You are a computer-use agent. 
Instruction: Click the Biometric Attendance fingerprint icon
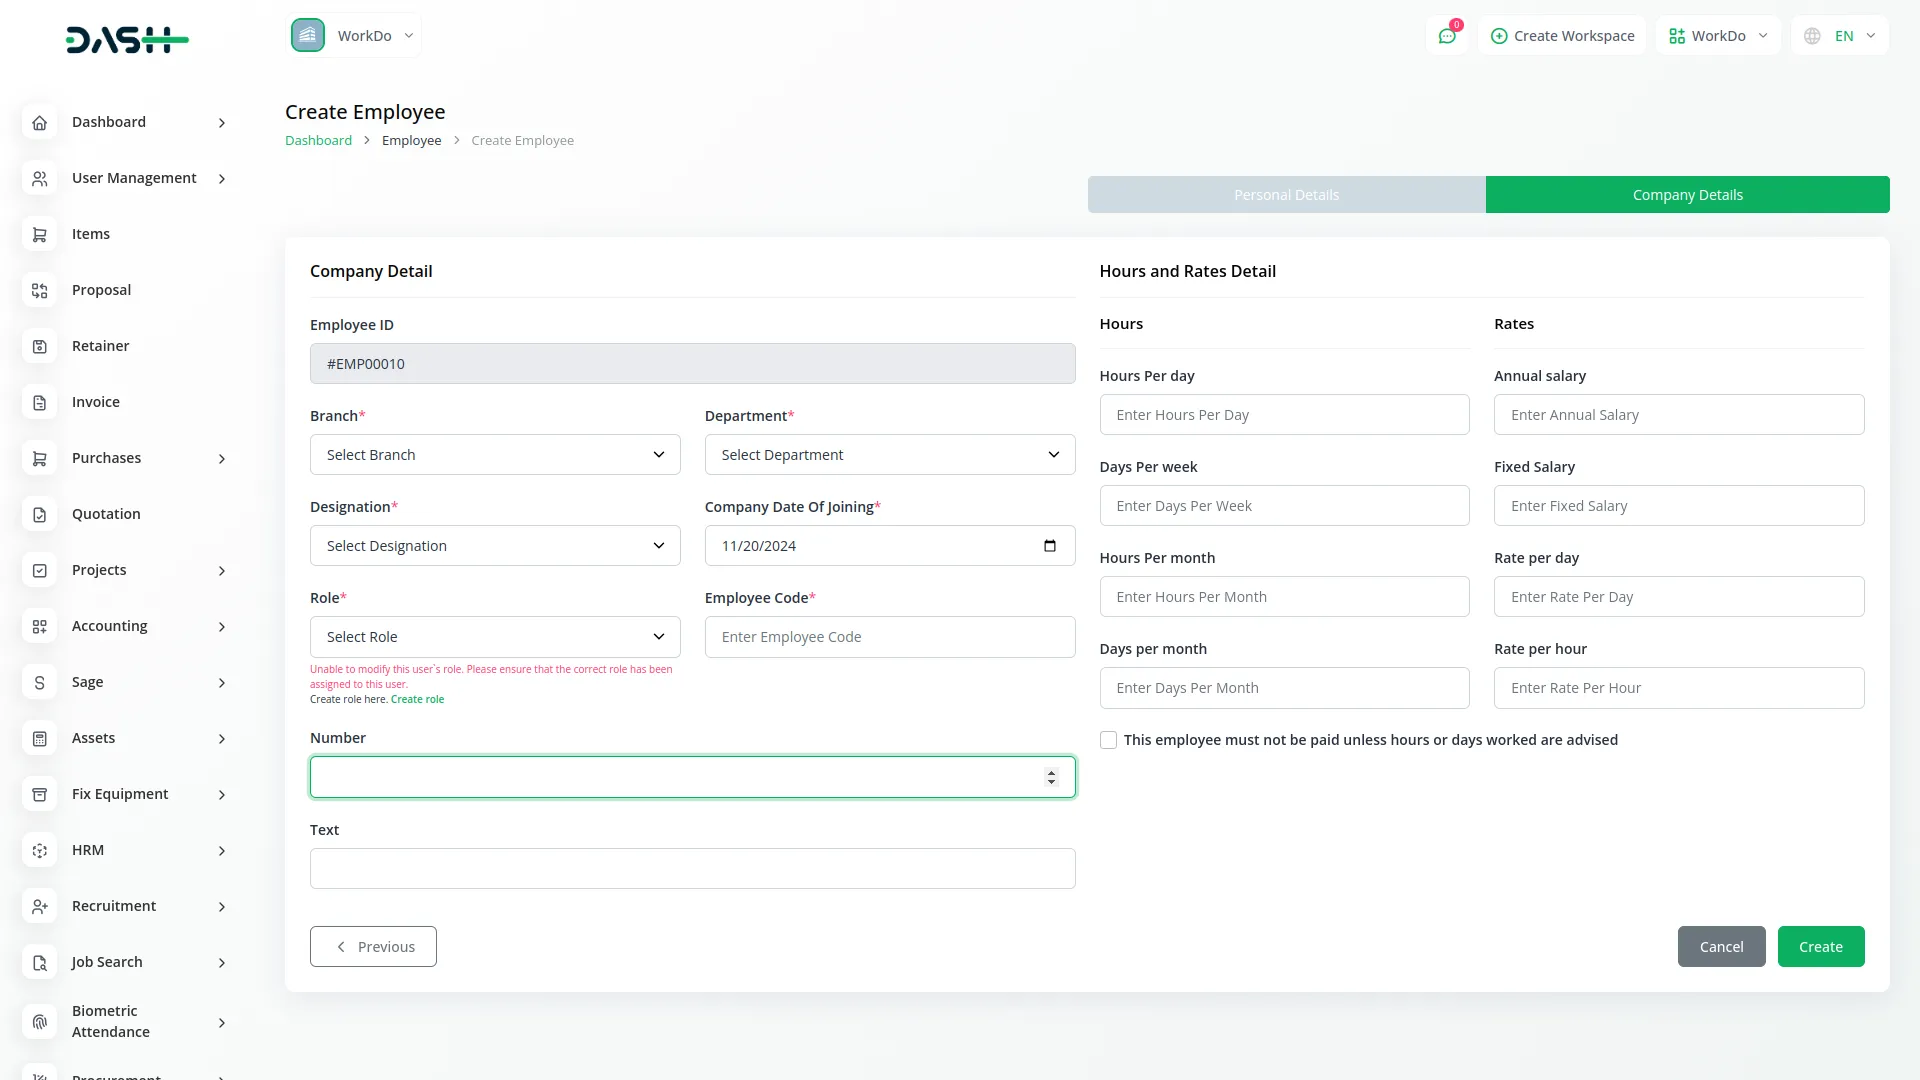tap(40, 1022)
